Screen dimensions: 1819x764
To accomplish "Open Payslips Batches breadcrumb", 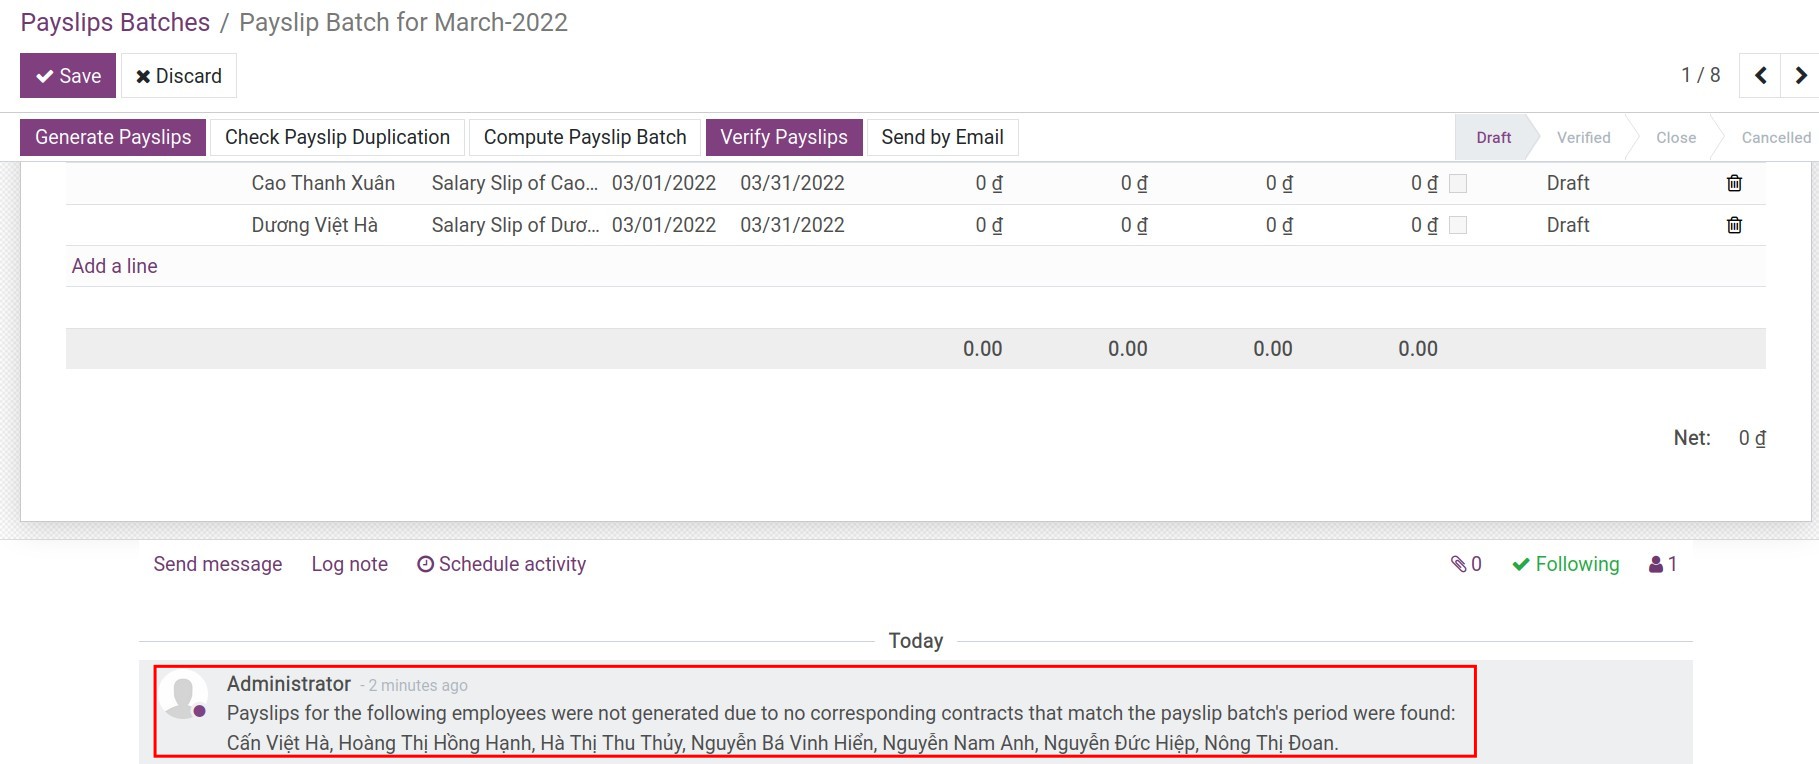I will 115,22.
